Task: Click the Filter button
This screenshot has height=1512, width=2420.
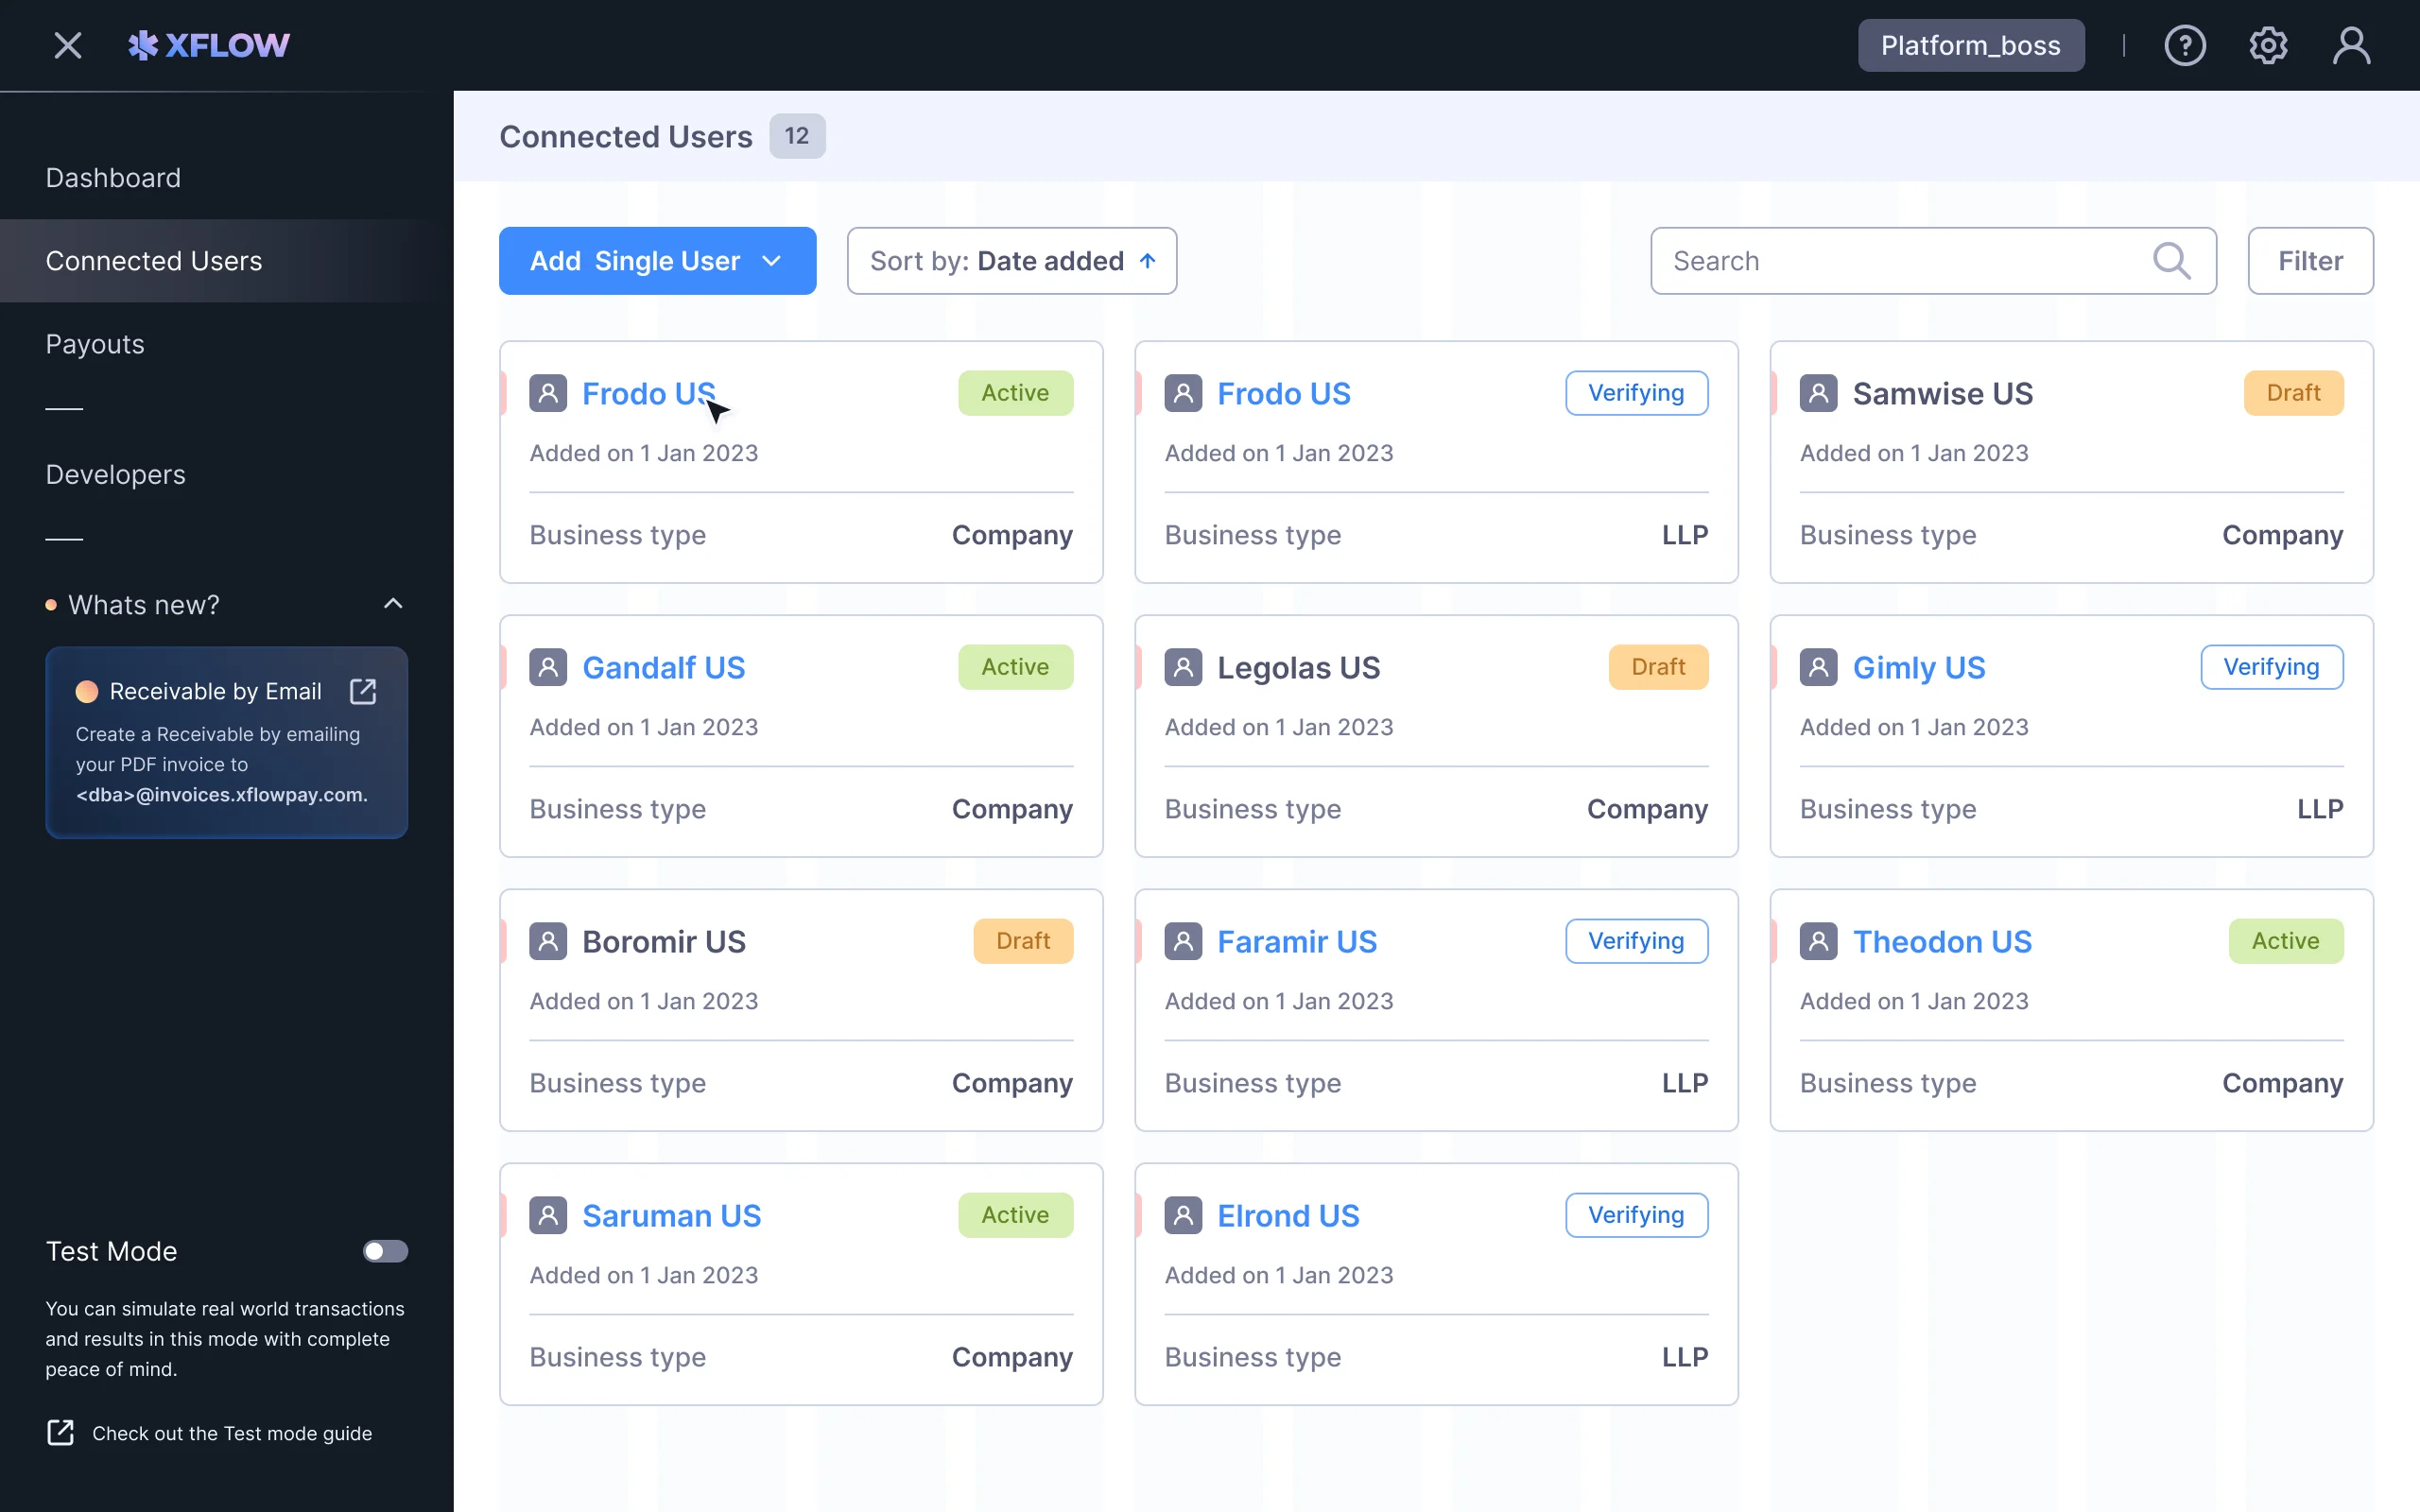Action: 2310,260
